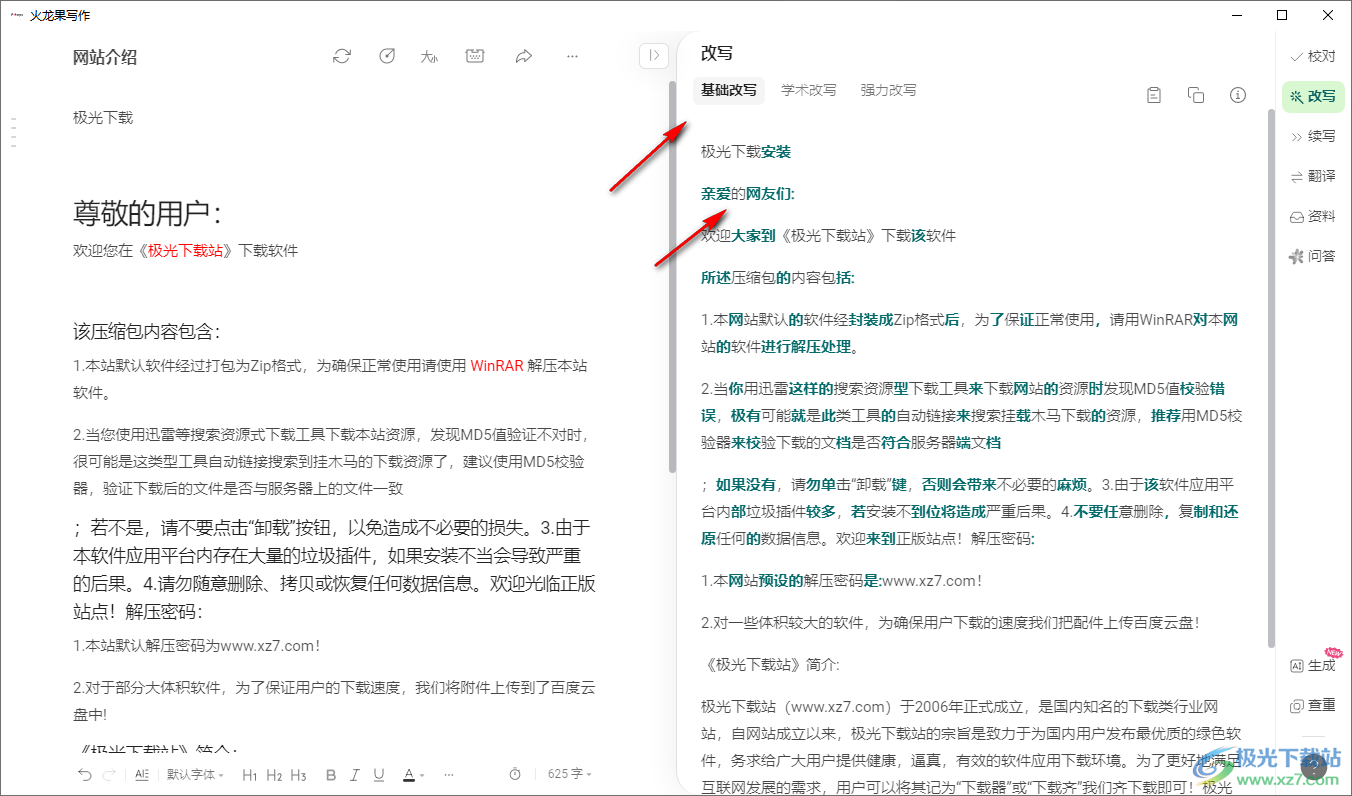
Task: Open the 查重 plagiarism check sidebar item
Action: tap(1313, 705)
